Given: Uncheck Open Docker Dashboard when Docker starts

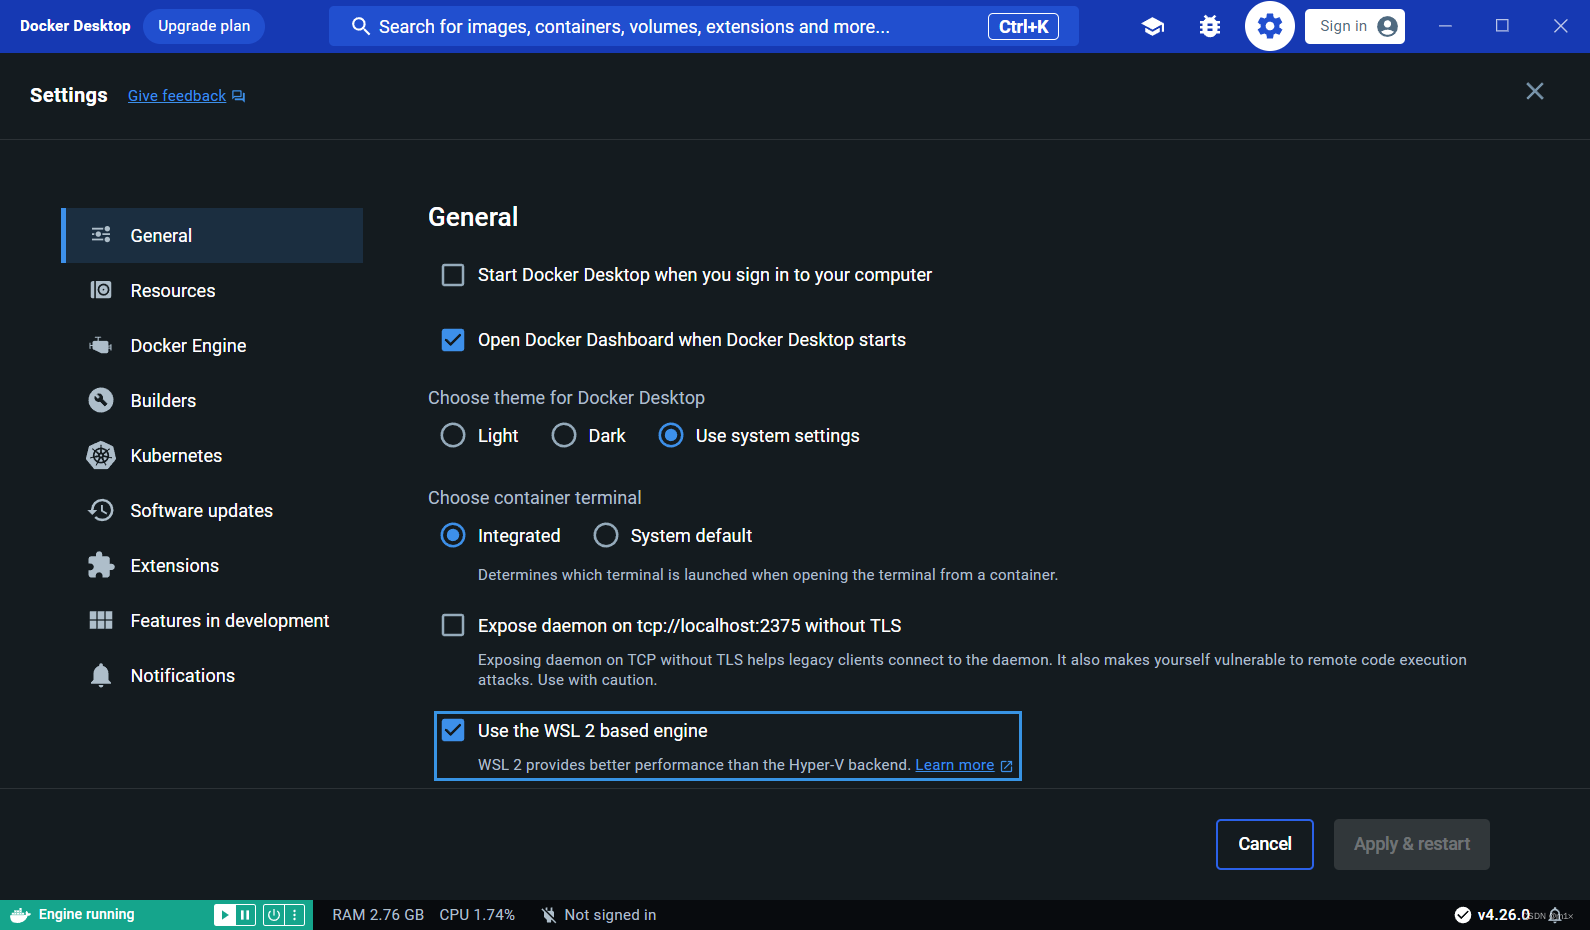Looking at the screenshot, I should pyautogui.click(x=453, y=340).
